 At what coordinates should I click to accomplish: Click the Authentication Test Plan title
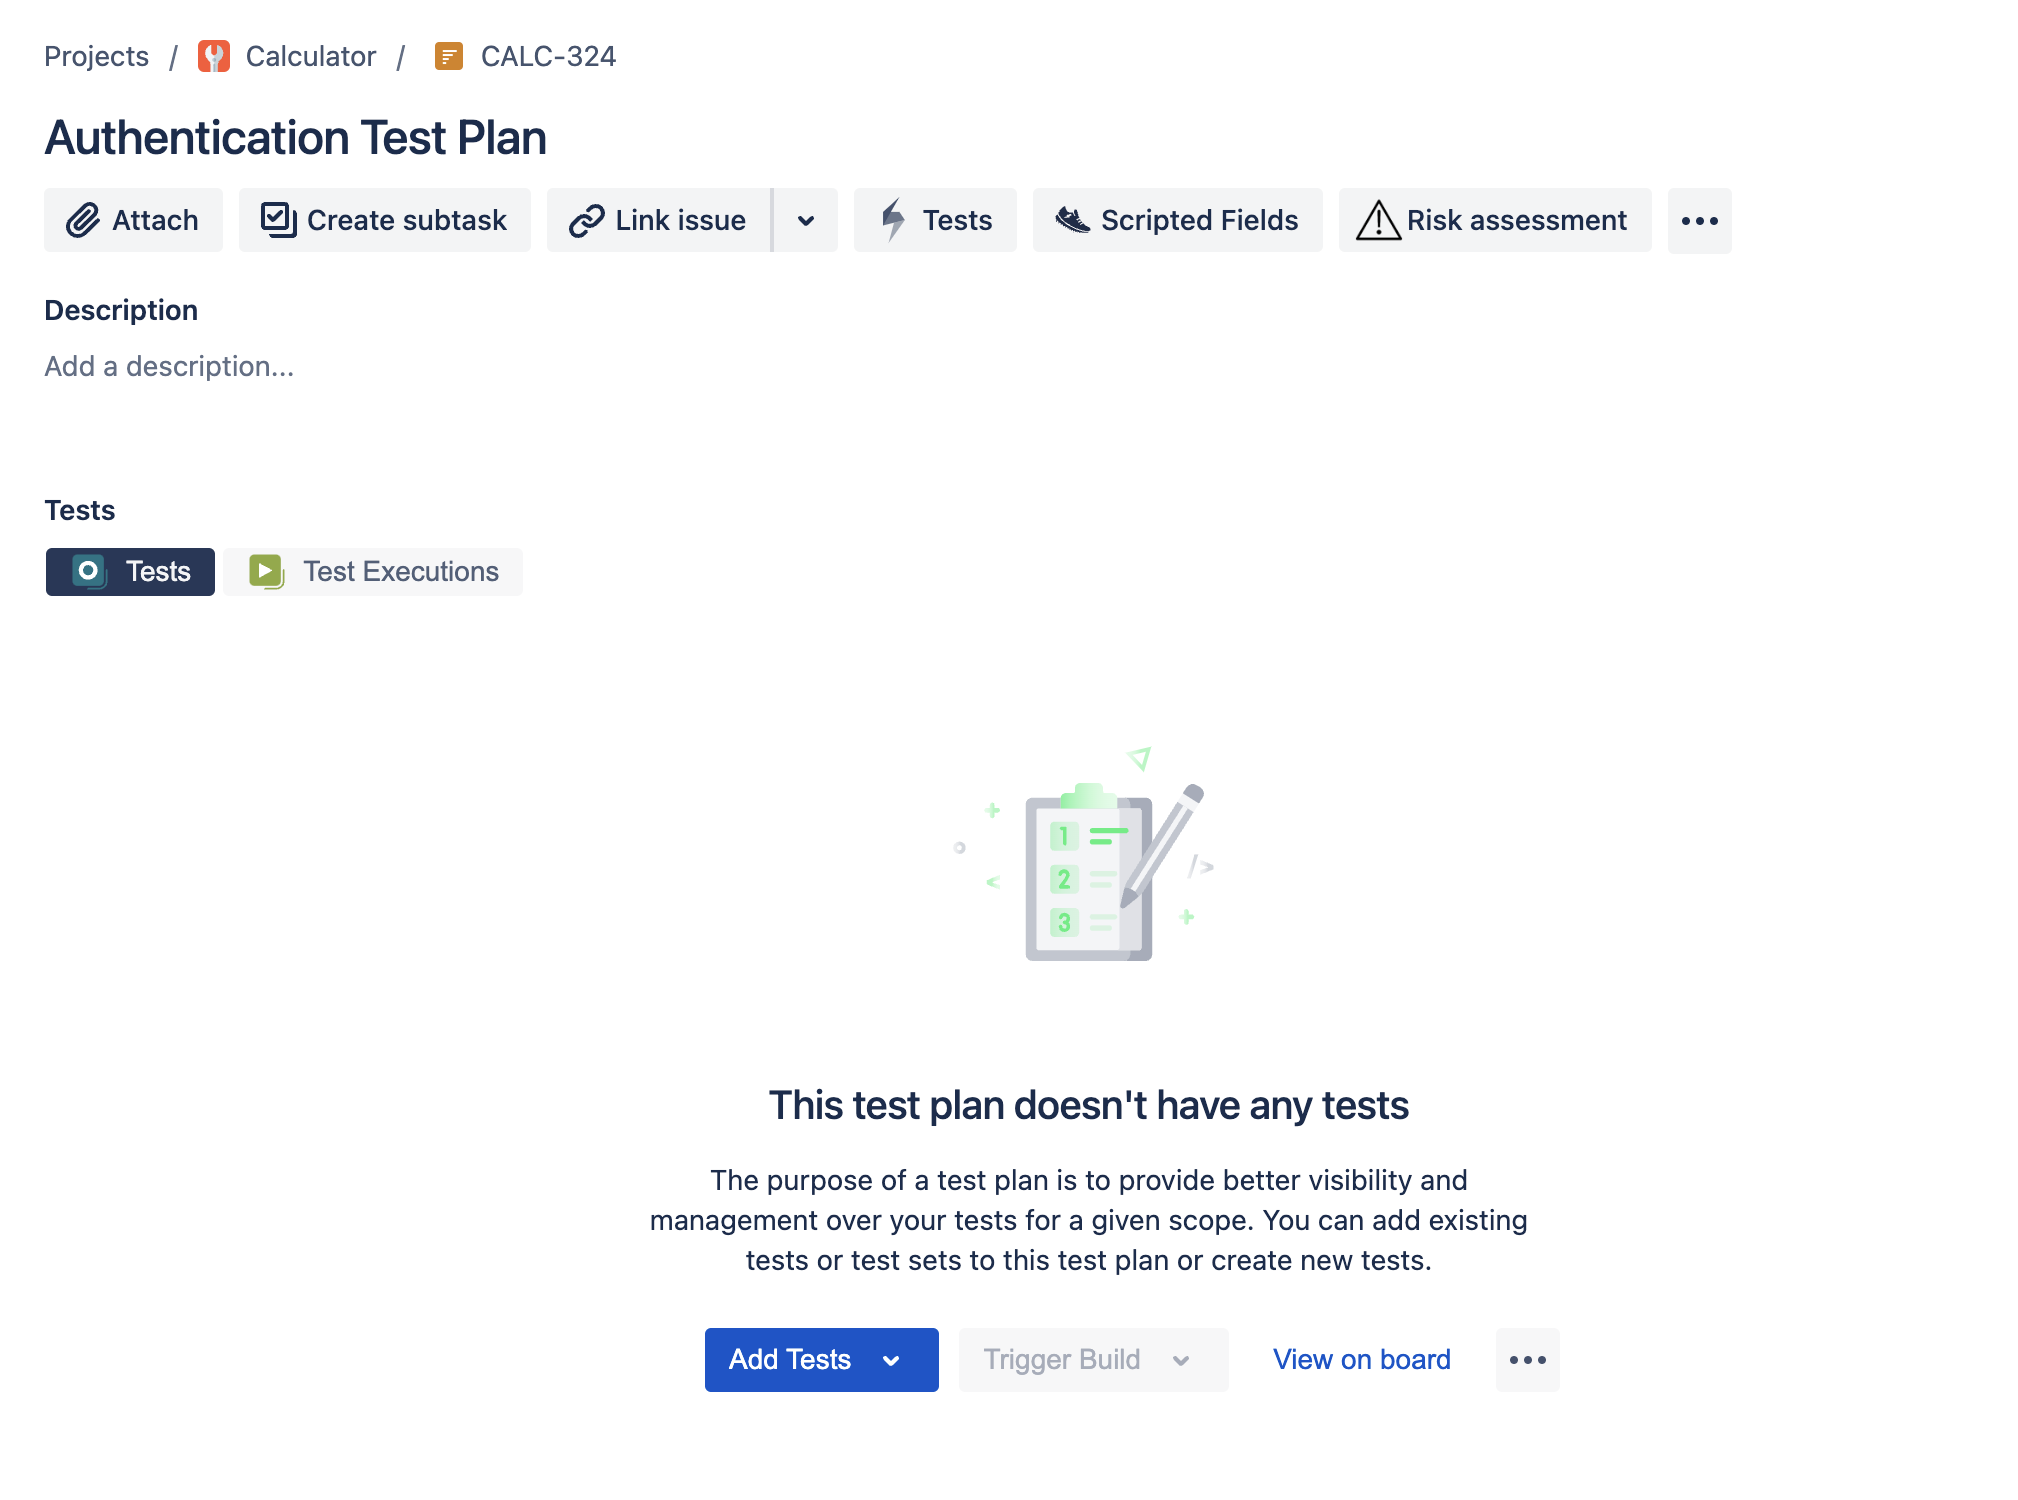tap(295, 138)
